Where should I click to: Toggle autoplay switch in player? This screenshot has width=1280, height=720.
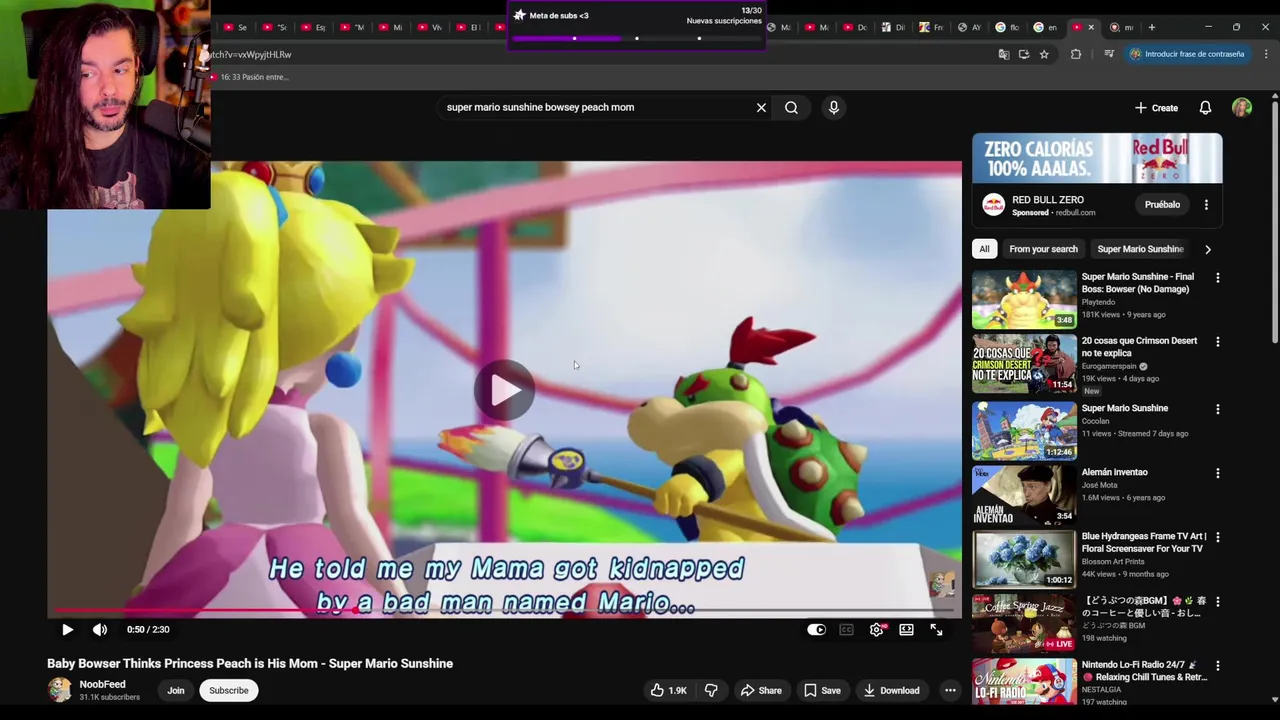(817, 630)
